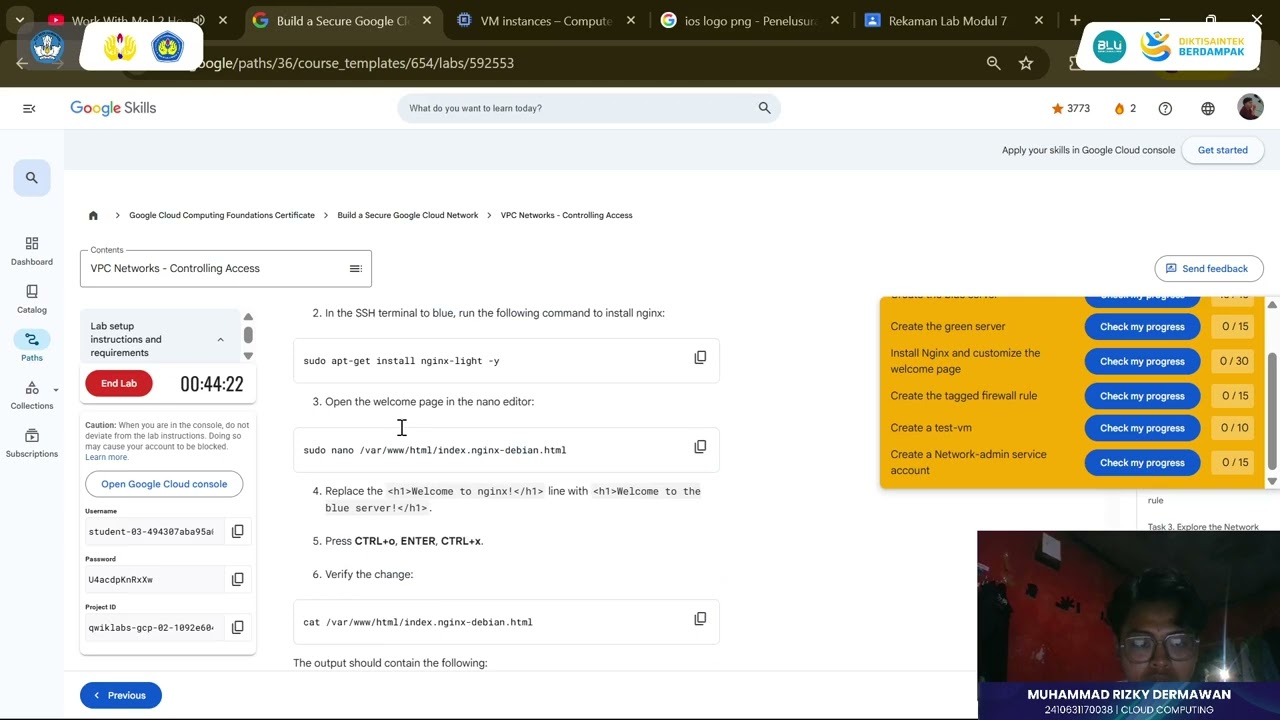Click the Google Skills logo
The width and height of the screenshot is (1280, 720).
pyautogui.click(x=113, y=108)
